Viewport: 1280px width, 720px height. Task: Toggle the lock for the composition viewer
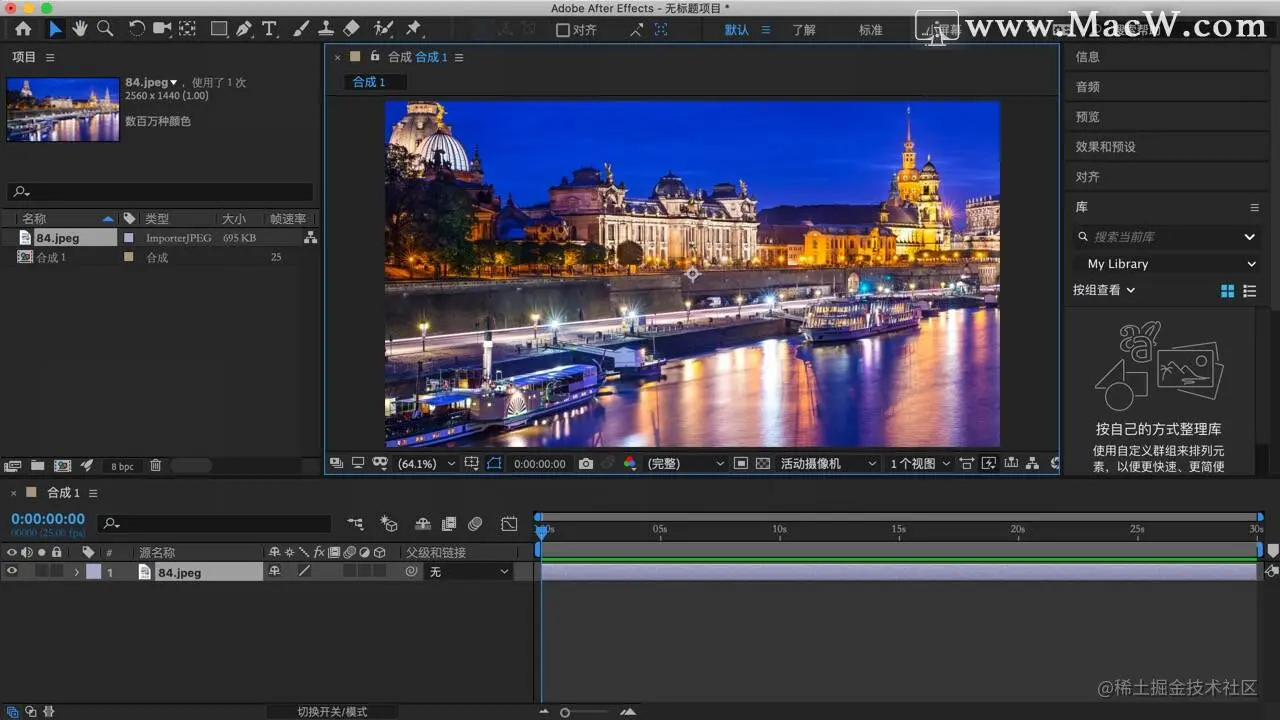[375, 57]
